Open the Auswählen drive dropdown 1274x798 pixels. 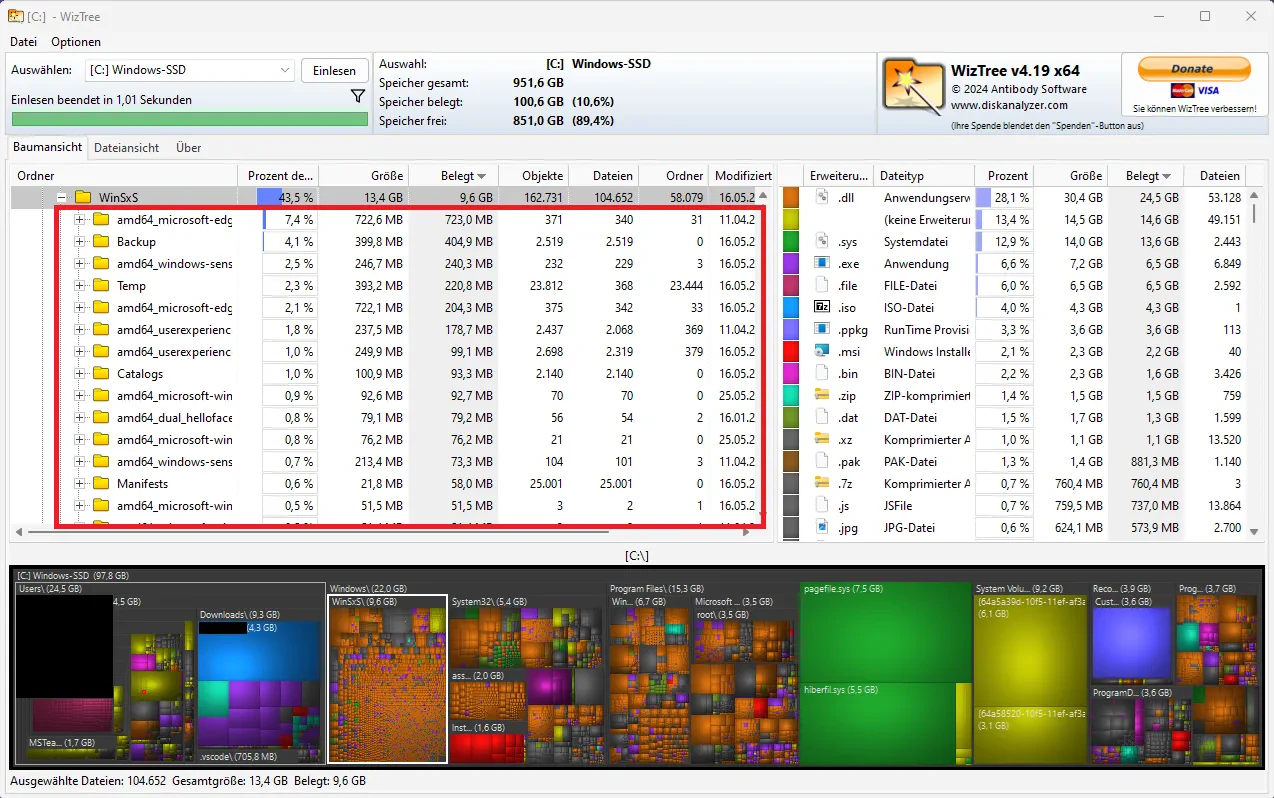pyautogui.click(x=189, y=70)
